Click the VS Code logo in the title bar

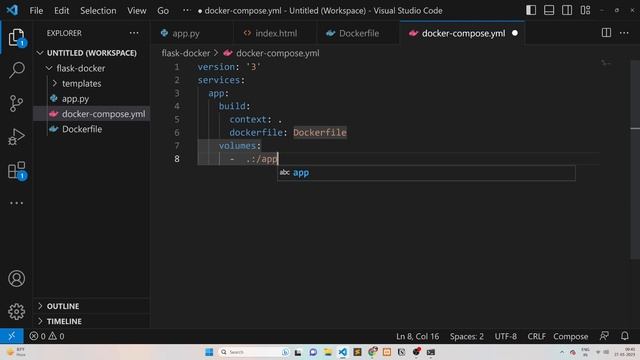point(12,10)
